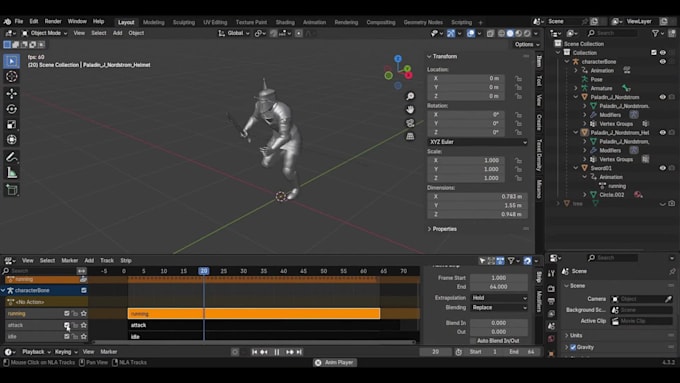The width and height of the screenshot is (680, 383).
Task: Open the XYZ Euler rotation mode dropdown
Action: pos(477,142)
